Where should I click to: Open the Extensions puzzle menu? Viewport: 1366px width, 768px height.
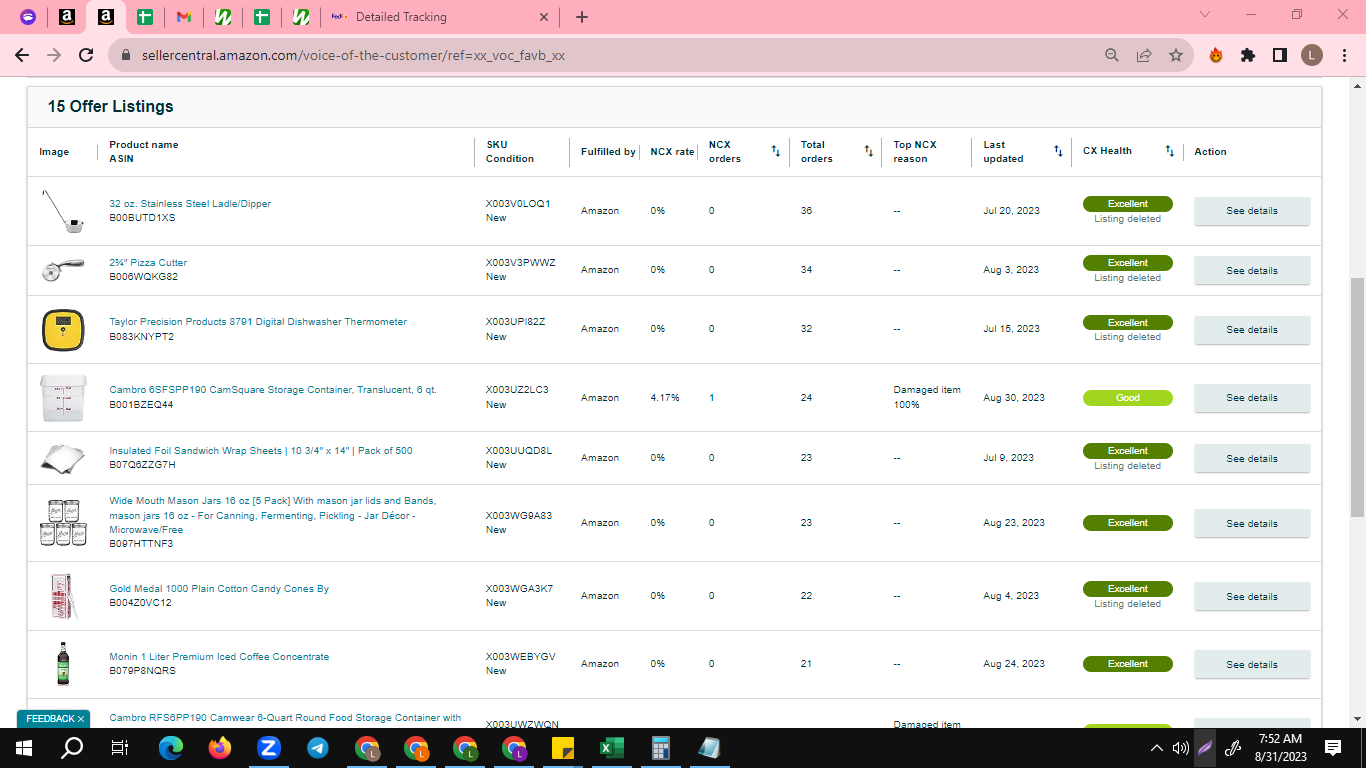(x=1248, y=55)
